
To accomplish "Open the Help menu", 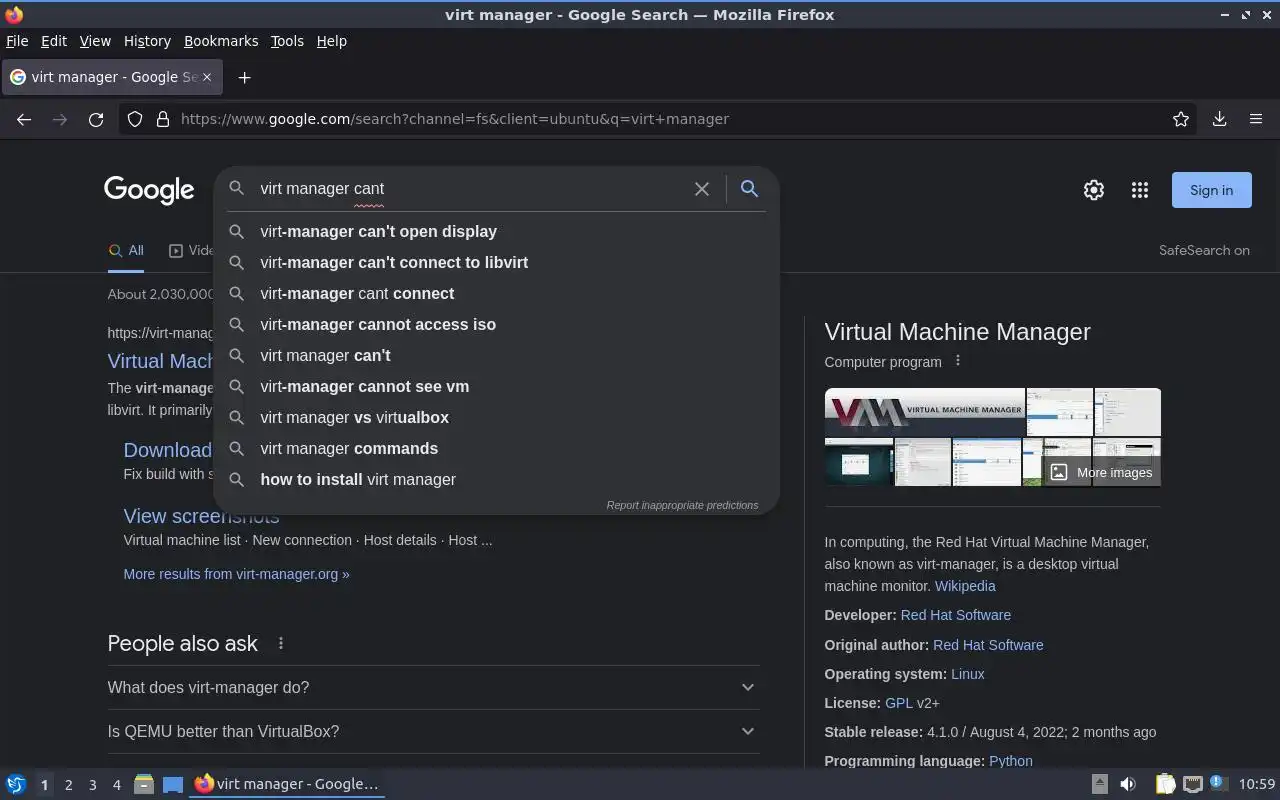I will [331, 41].
